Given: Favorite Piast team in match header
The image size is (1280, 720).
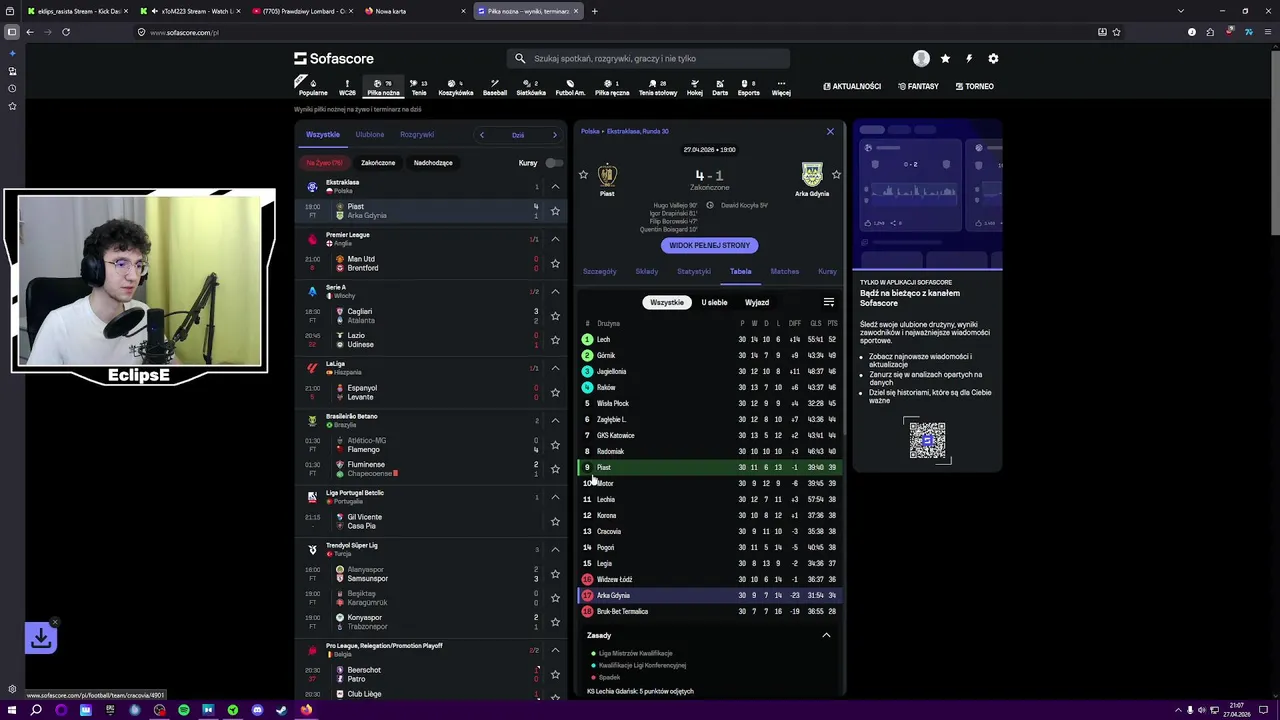Looking at the screenshot, I should [583, 175].
